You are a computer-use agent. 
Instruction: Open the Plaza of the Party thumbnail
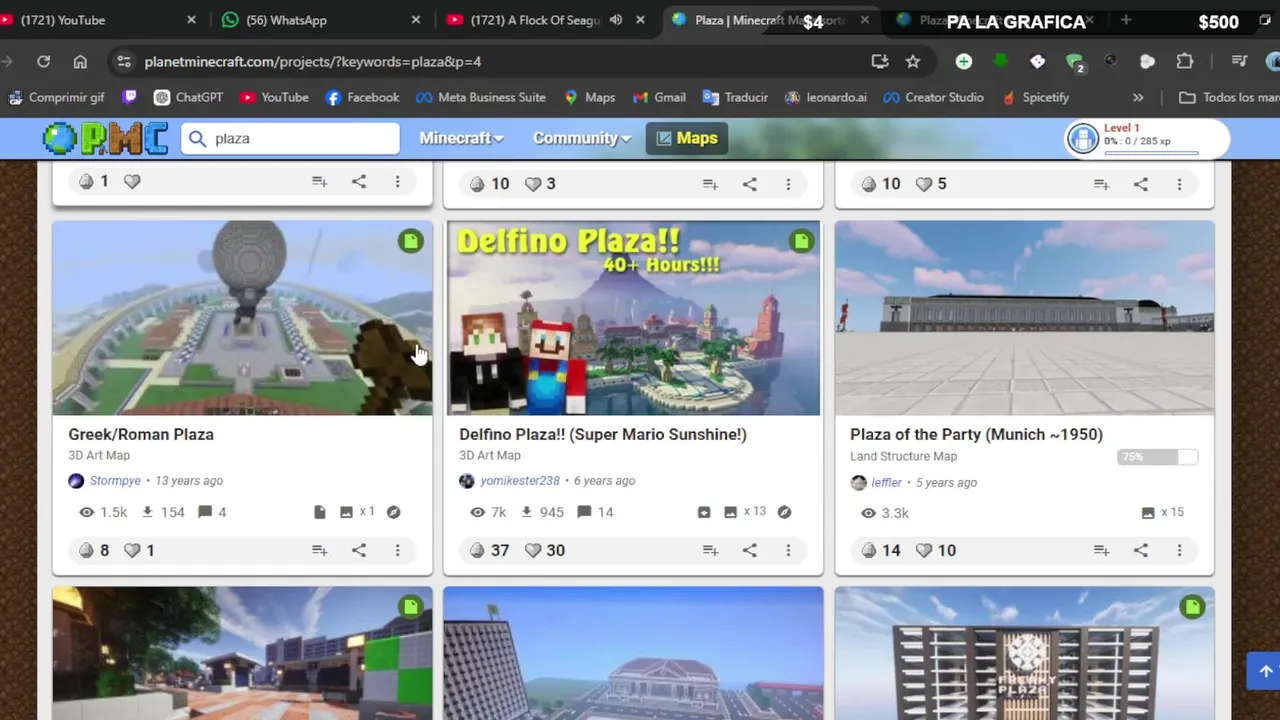1024,318
